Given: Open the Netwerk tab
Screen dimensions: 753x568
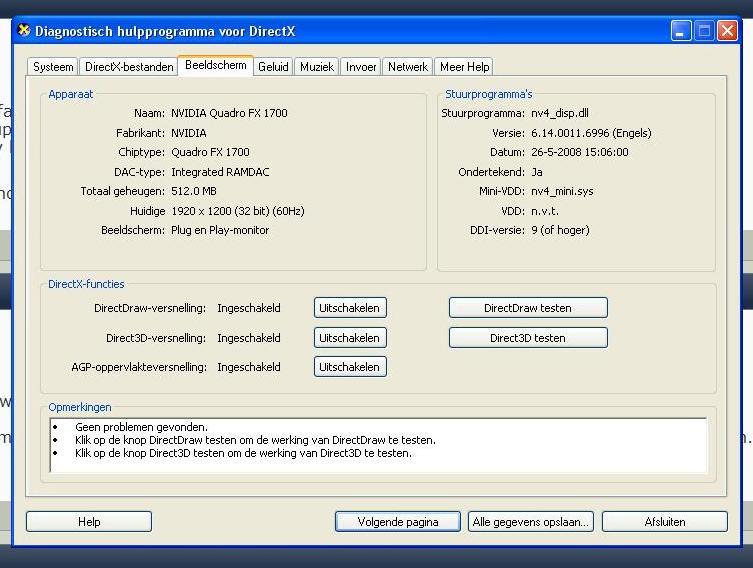Looking at the screenshot, I should coord(408,67).
